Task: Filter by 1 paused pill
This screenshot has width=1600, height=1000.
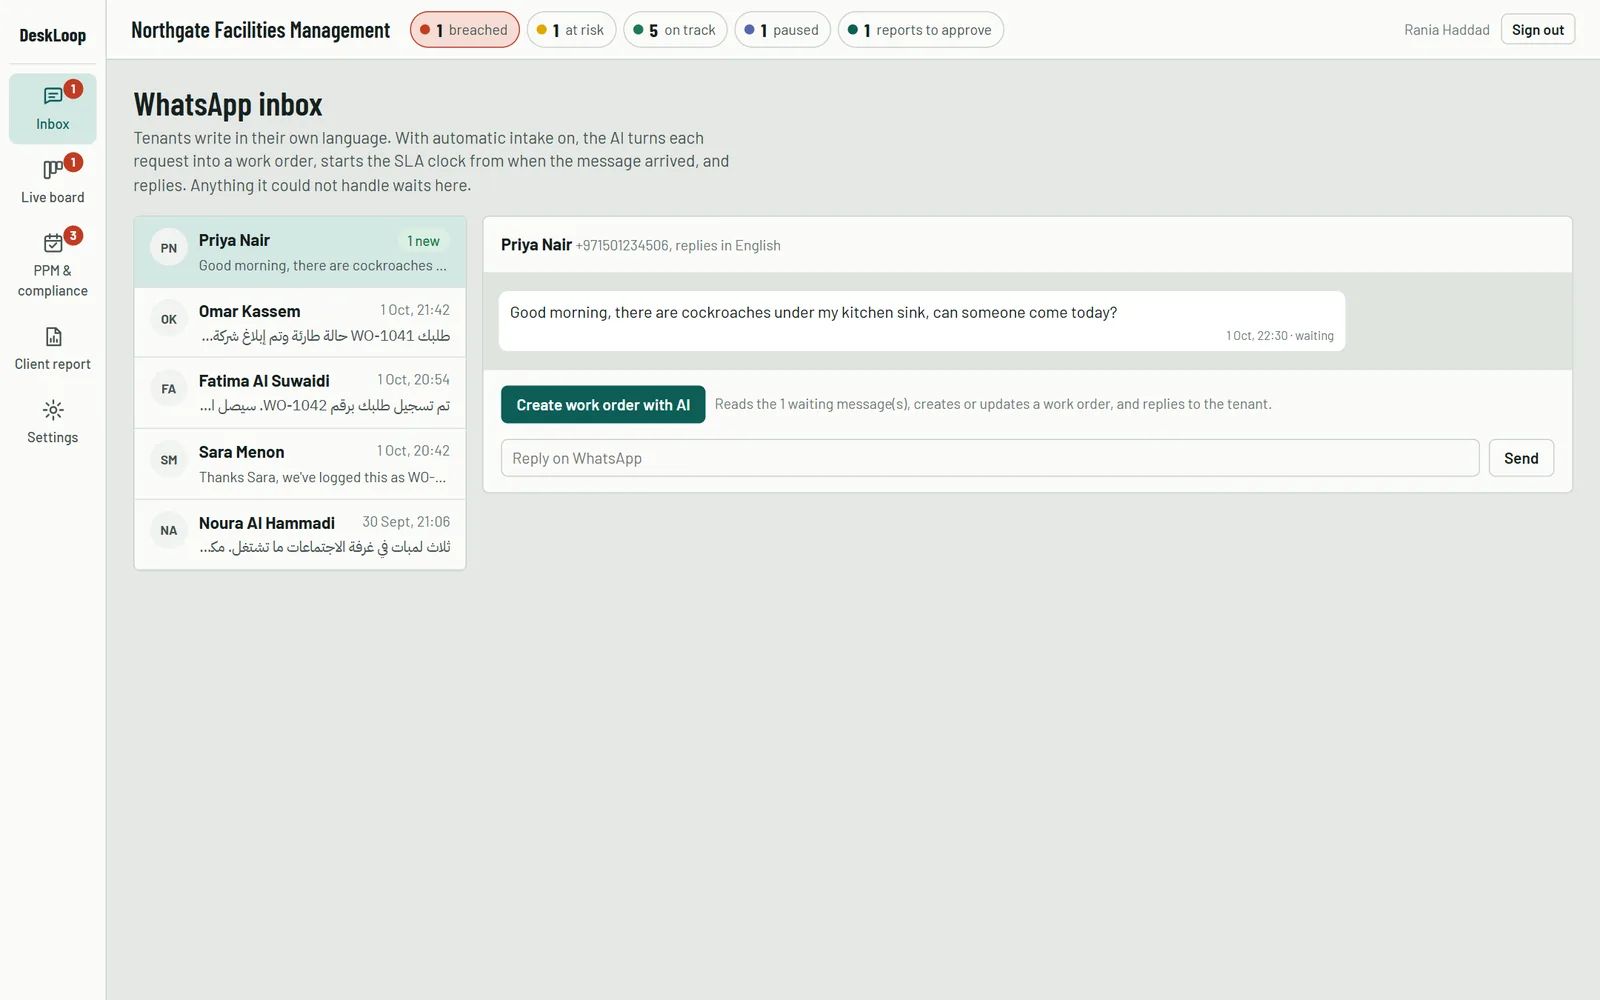Action: [782, 30]
